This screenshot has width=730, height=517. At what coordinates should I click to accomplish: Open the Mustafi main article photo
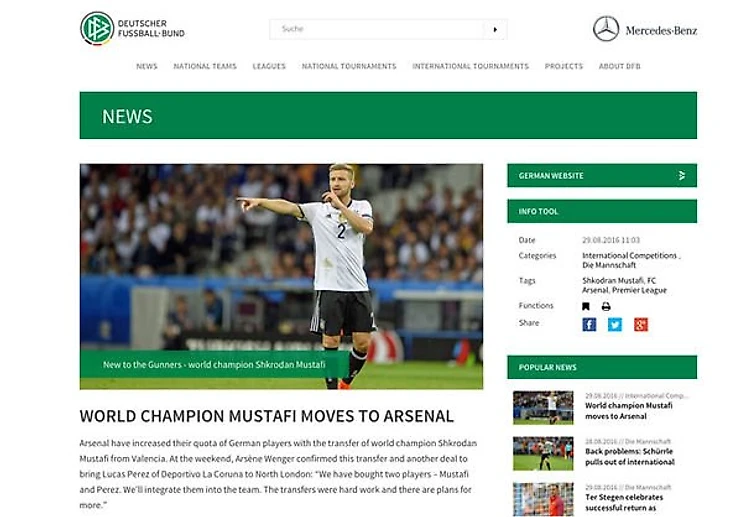pyautogui.click(x=281, y=276)
